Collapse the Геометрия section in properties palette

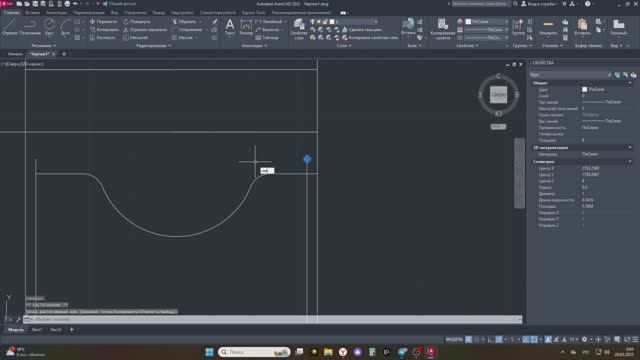click(630, 162)
